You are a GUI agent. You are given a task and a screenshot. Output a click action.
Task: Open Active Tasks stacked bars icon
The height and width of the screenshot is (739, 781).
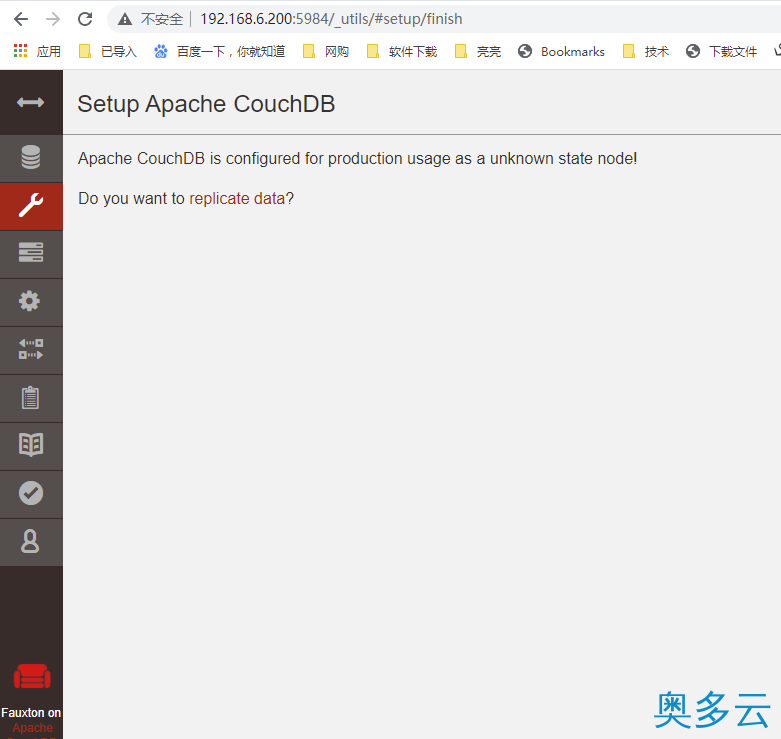pyautogui.click(x=31, y=253)
